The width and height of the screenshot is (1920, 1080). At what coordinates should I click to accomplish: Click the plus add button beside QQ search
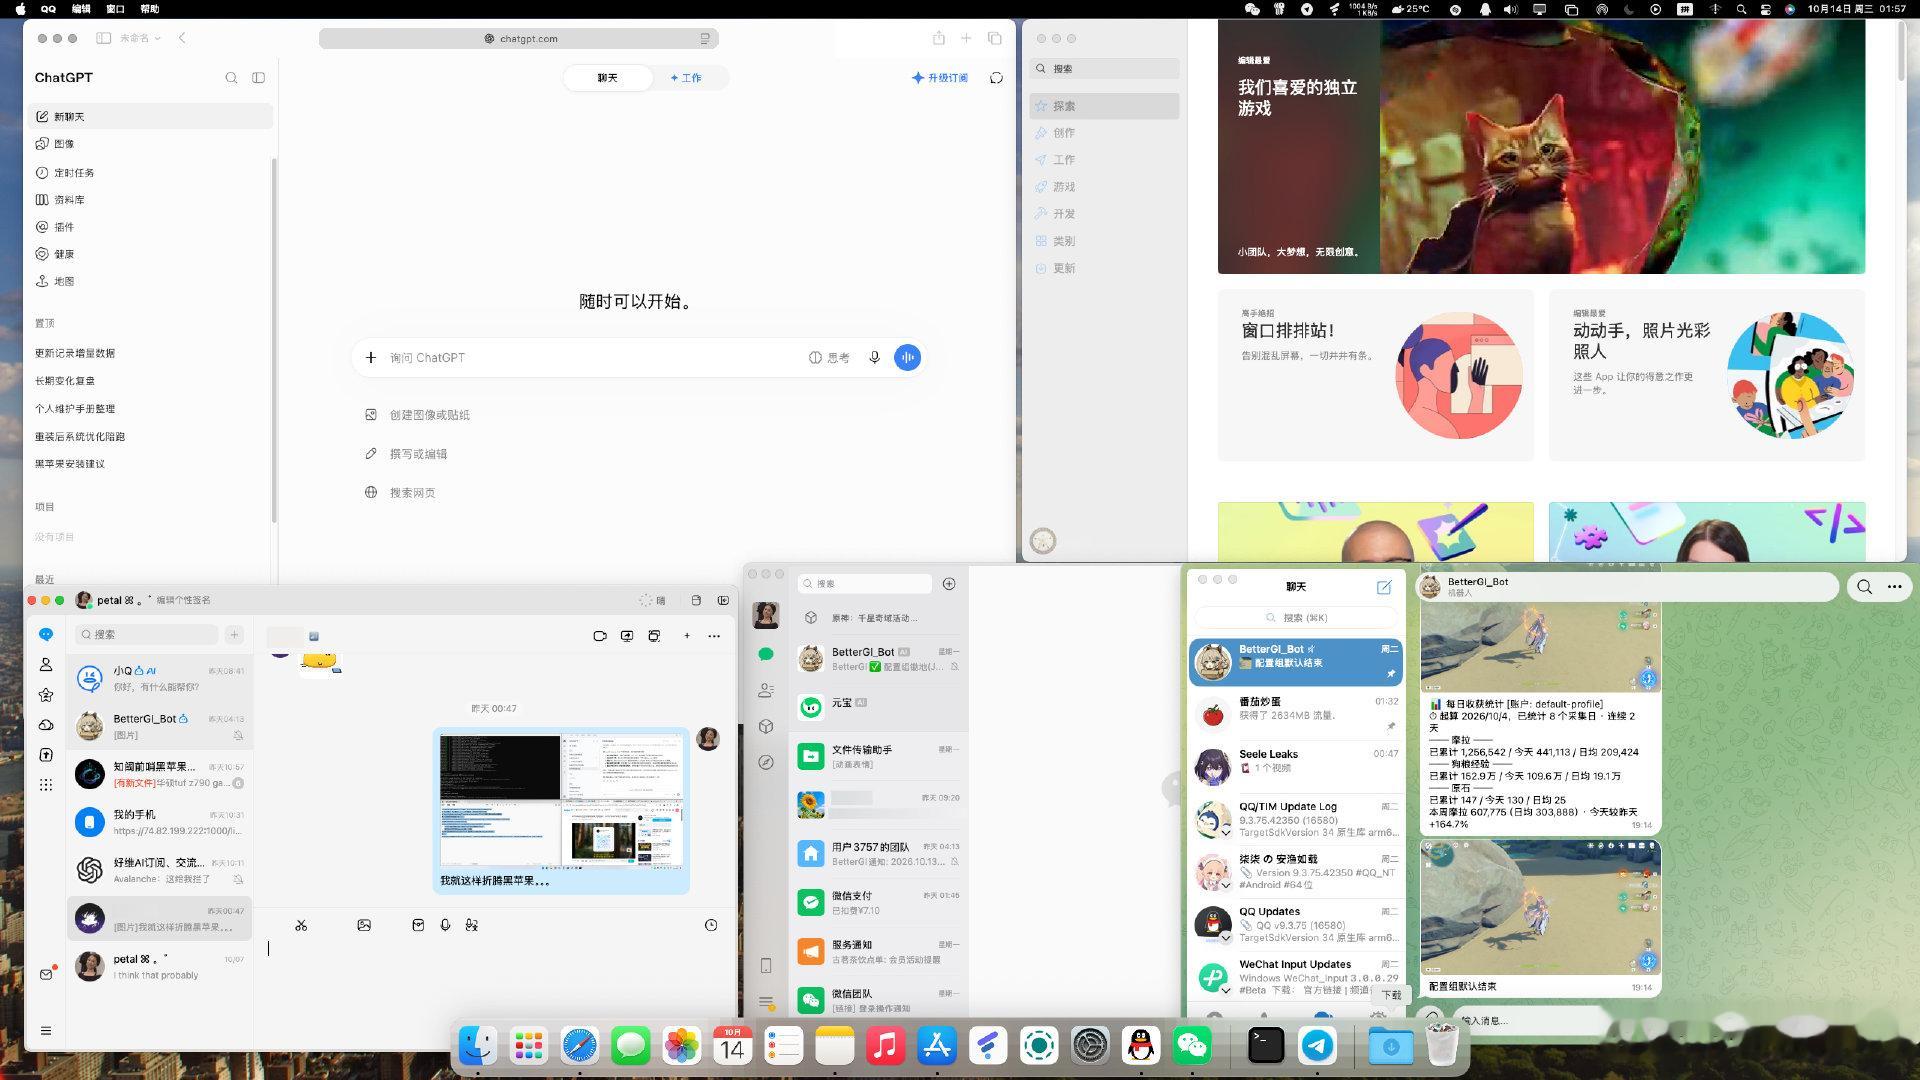[x=234, y=634]
